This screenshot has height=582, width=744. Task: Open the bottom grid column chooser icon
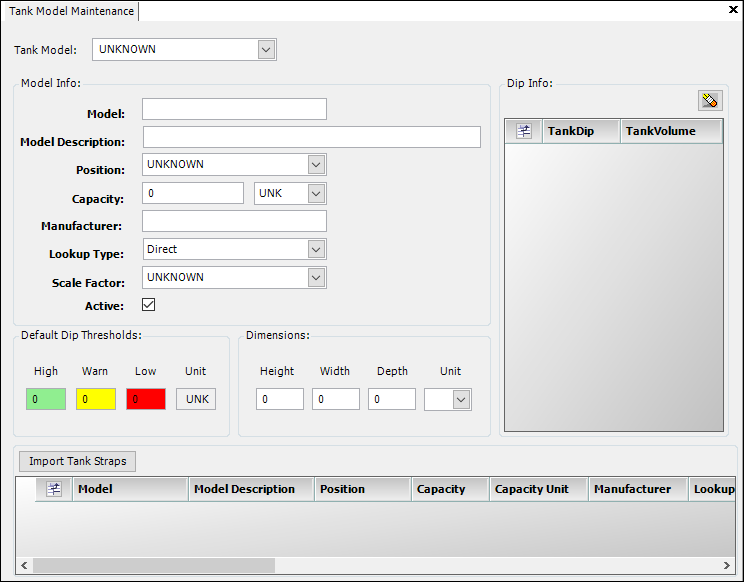pos(54,489)
